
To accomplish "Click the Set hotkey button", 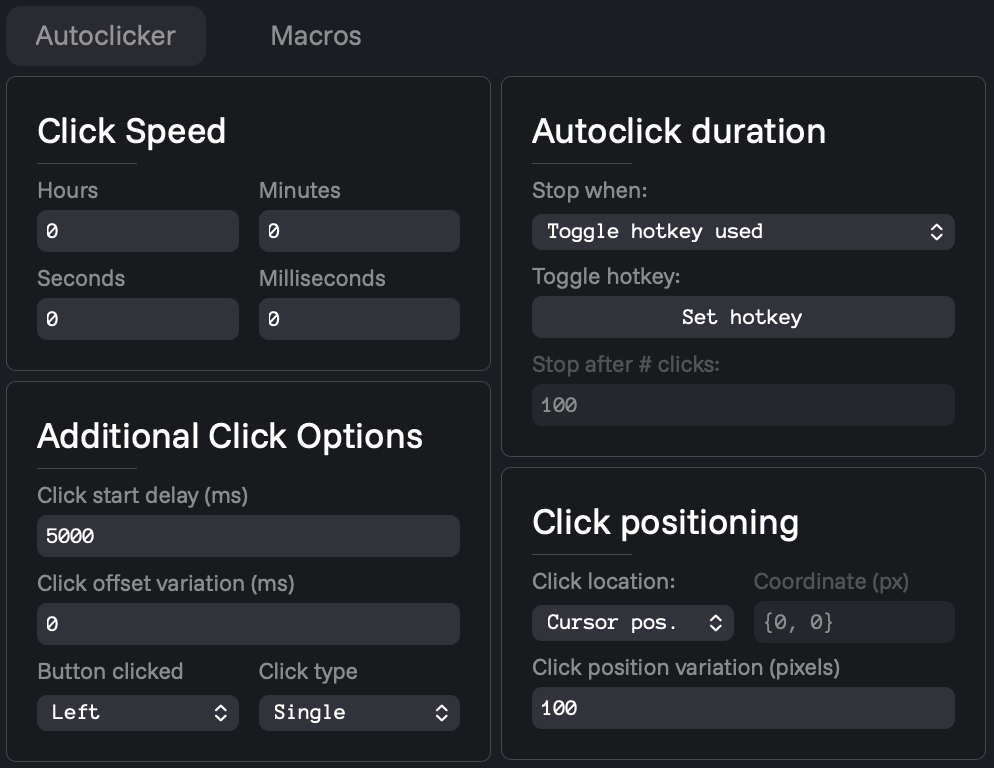I will 742,317.
